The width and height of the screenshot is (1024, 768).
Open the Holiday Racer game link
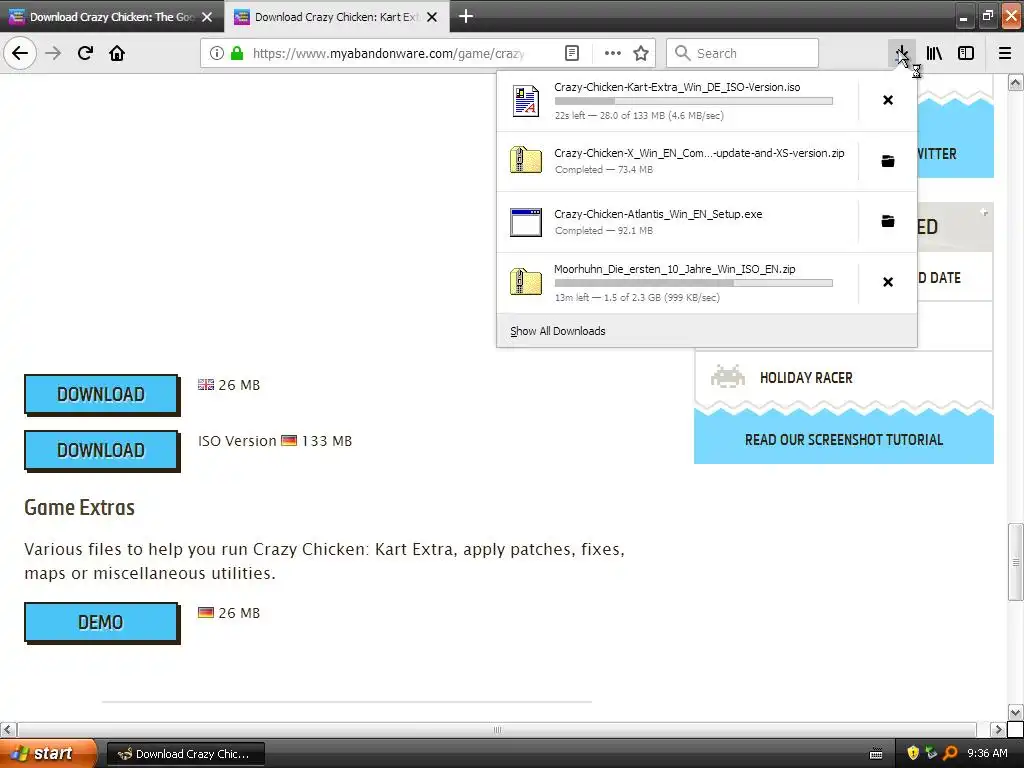pyautogui.click(x=806, y=377)
